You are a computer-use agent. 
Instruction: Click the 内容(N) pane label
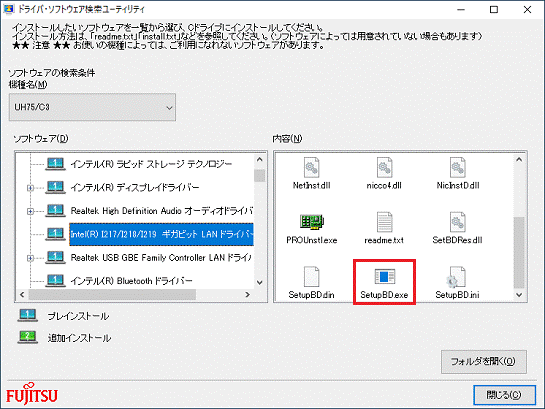pyautogui.click(x=287, y=139)
